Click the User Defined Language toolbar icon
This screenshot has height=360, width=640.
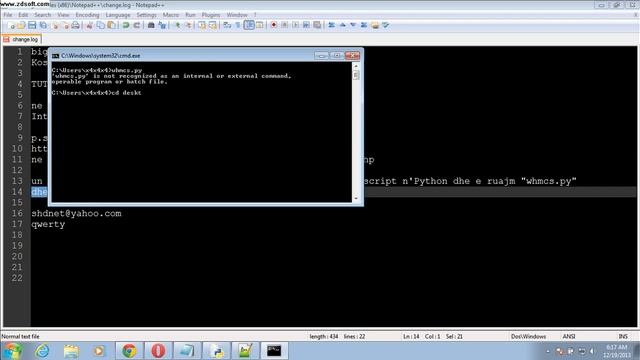coord(260,25)
